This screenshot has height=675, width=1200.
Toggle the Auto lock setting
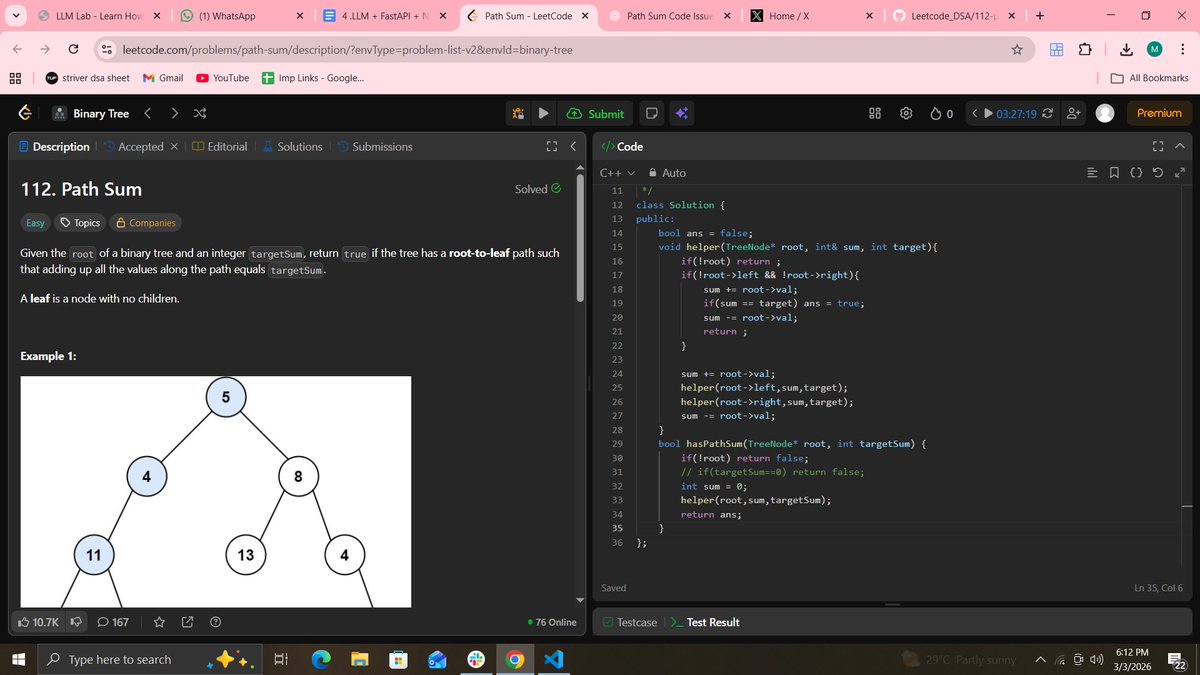click(667, 173)
